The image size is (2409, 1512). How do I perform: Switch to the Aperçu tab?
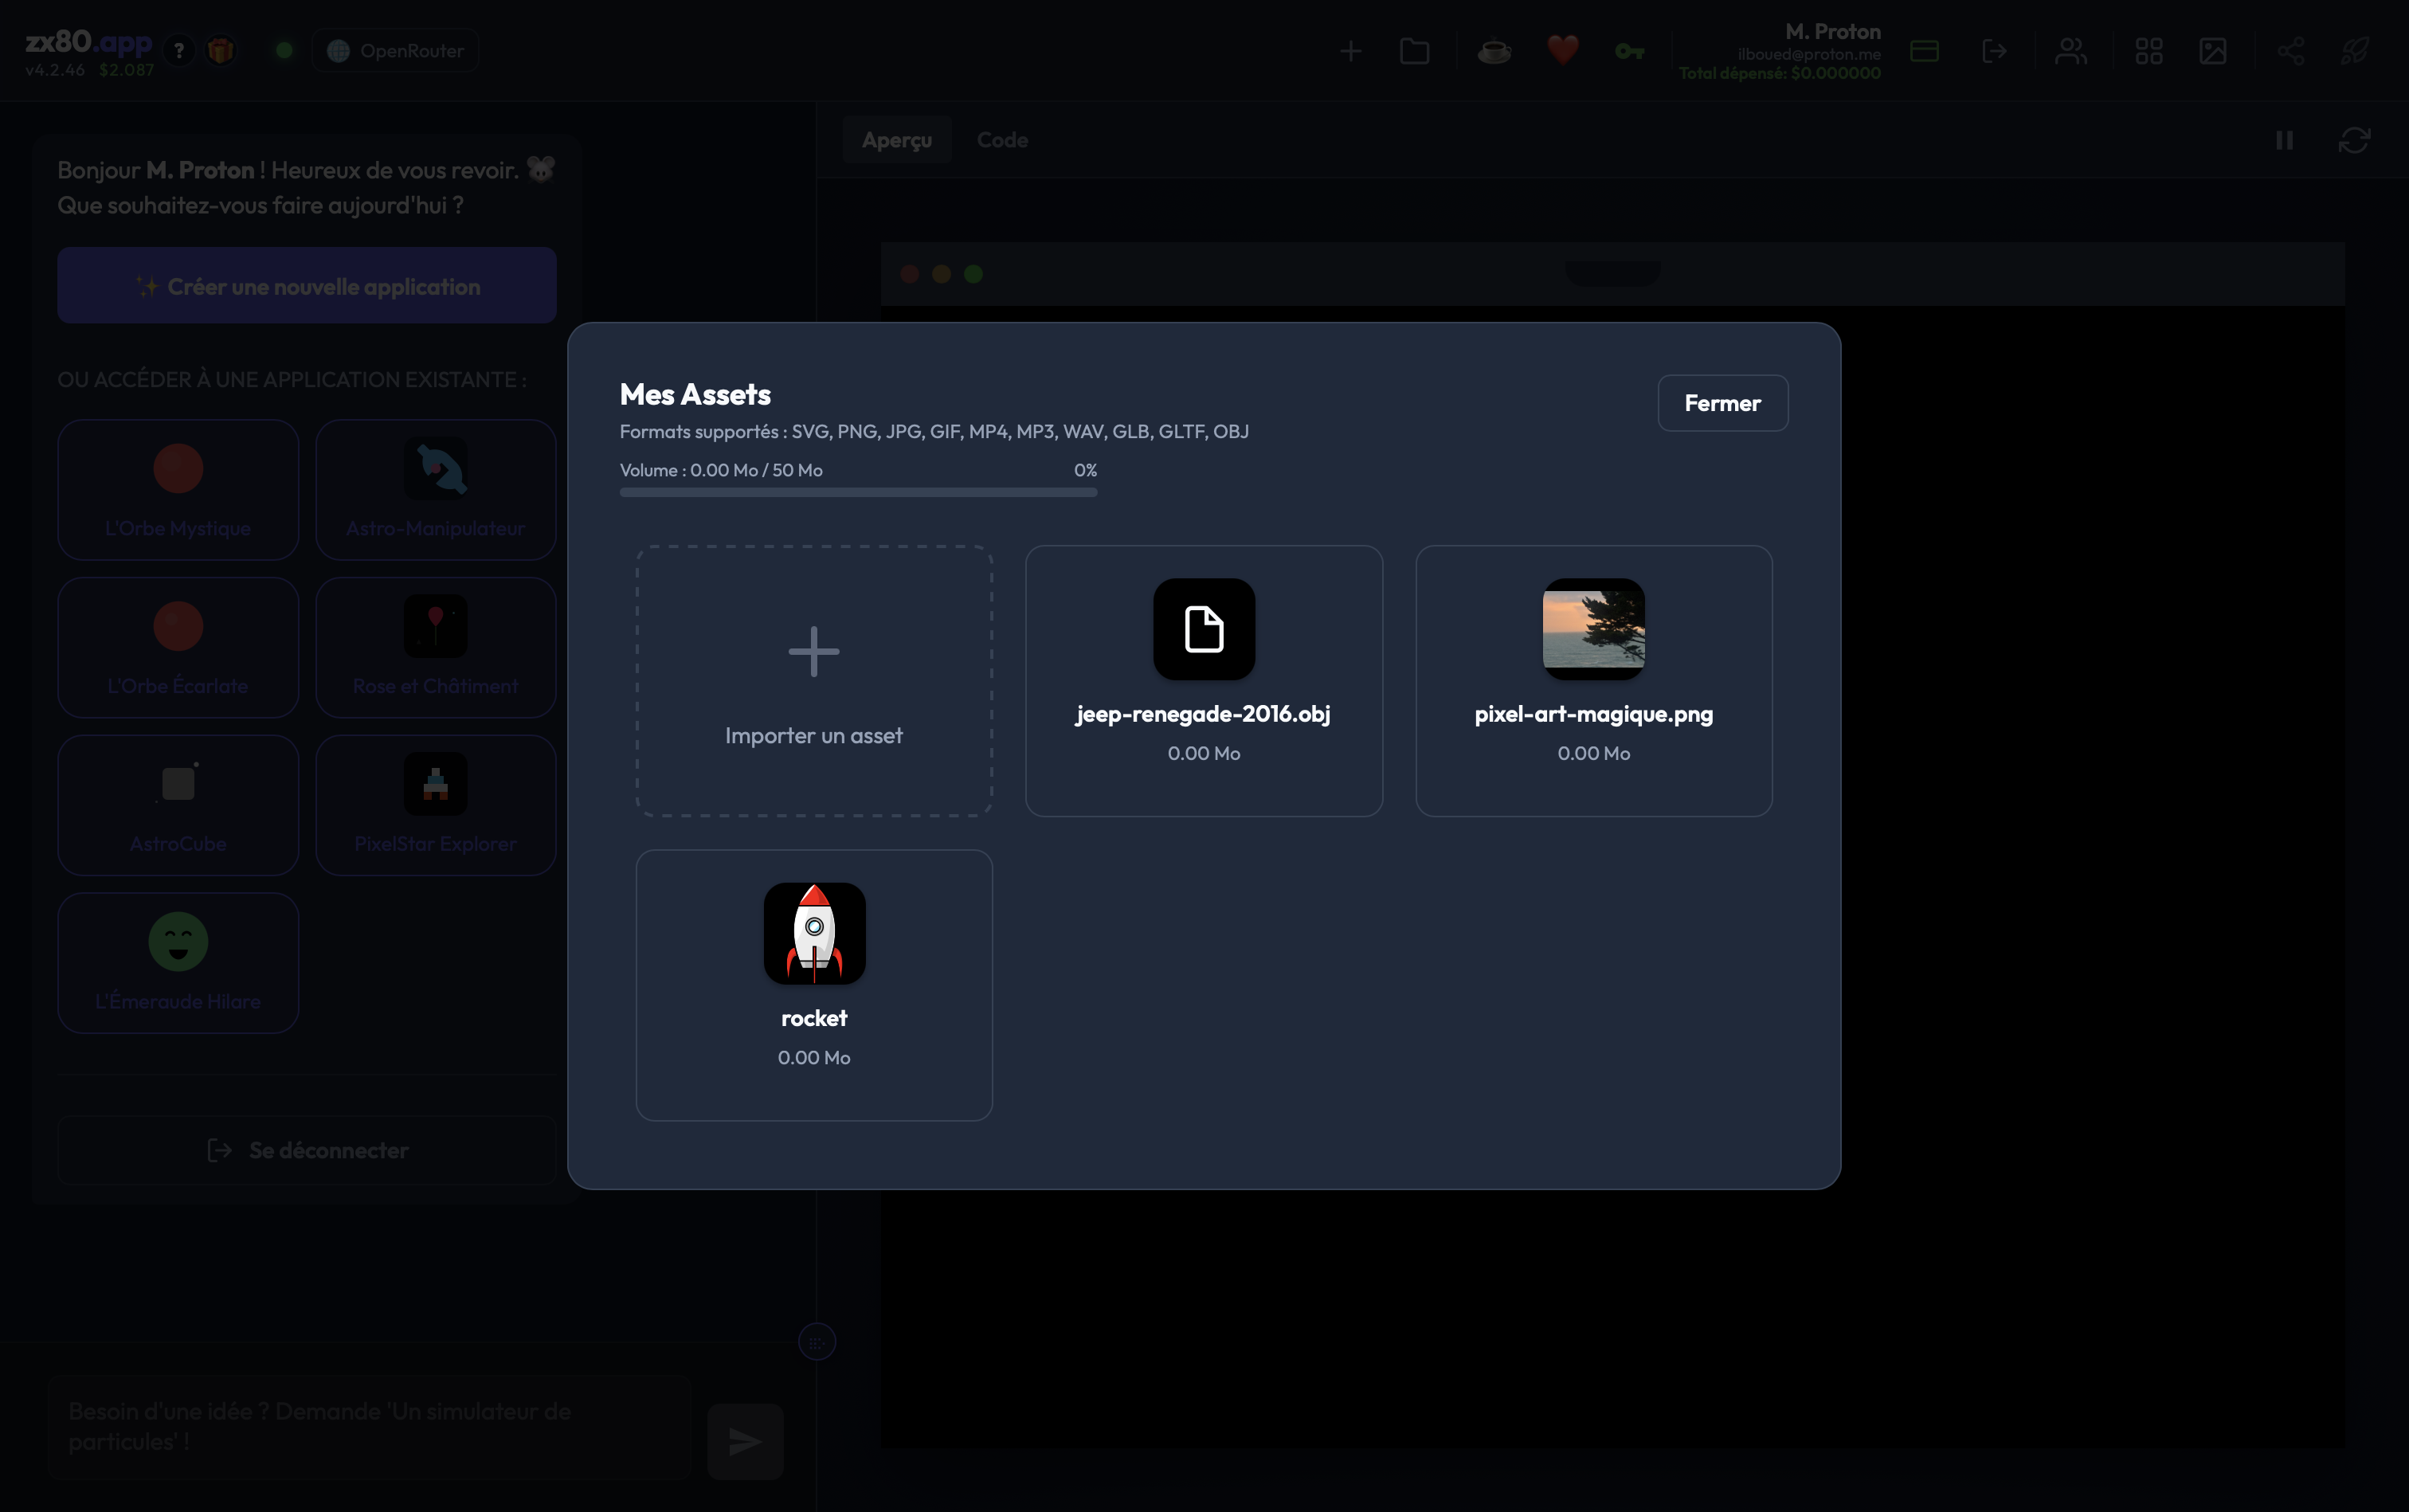897,140
